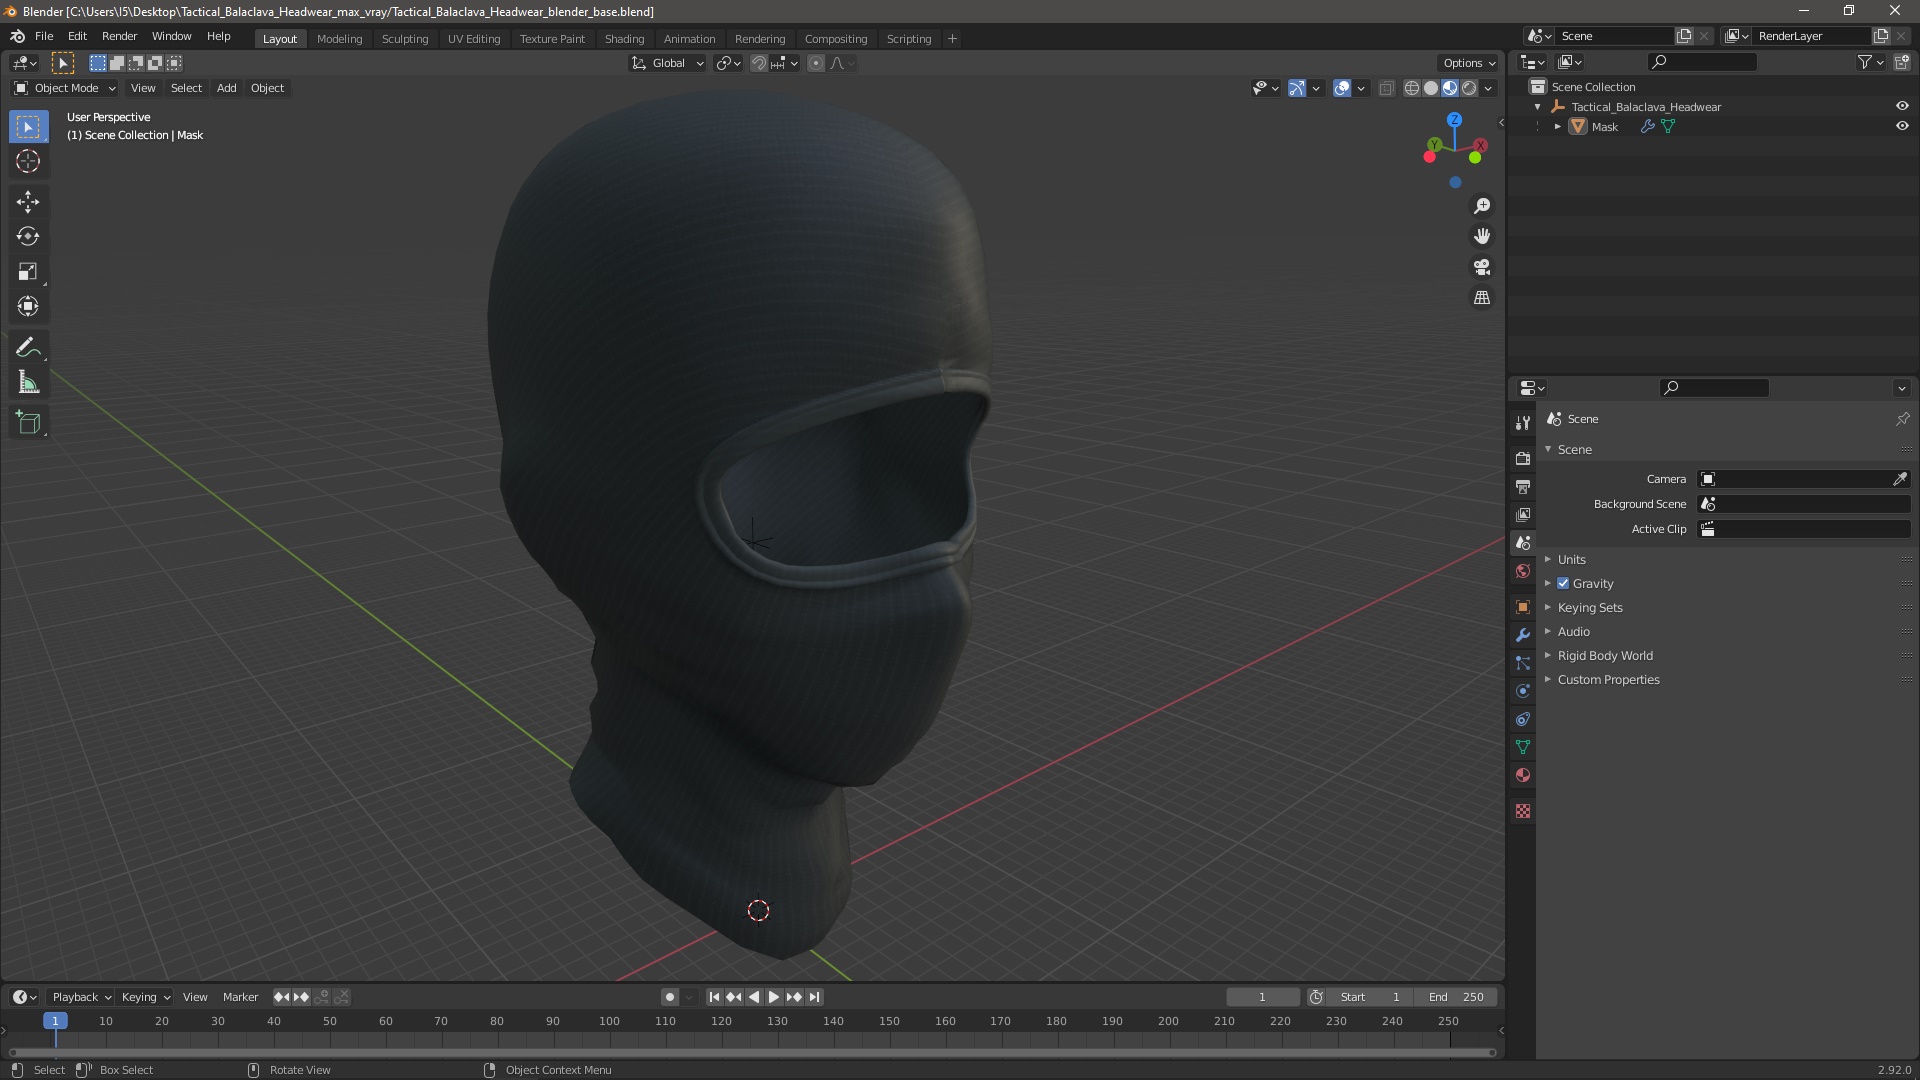
Task: Click the Options button in header
Action: pyautogui.click(x=1468, y=63)
